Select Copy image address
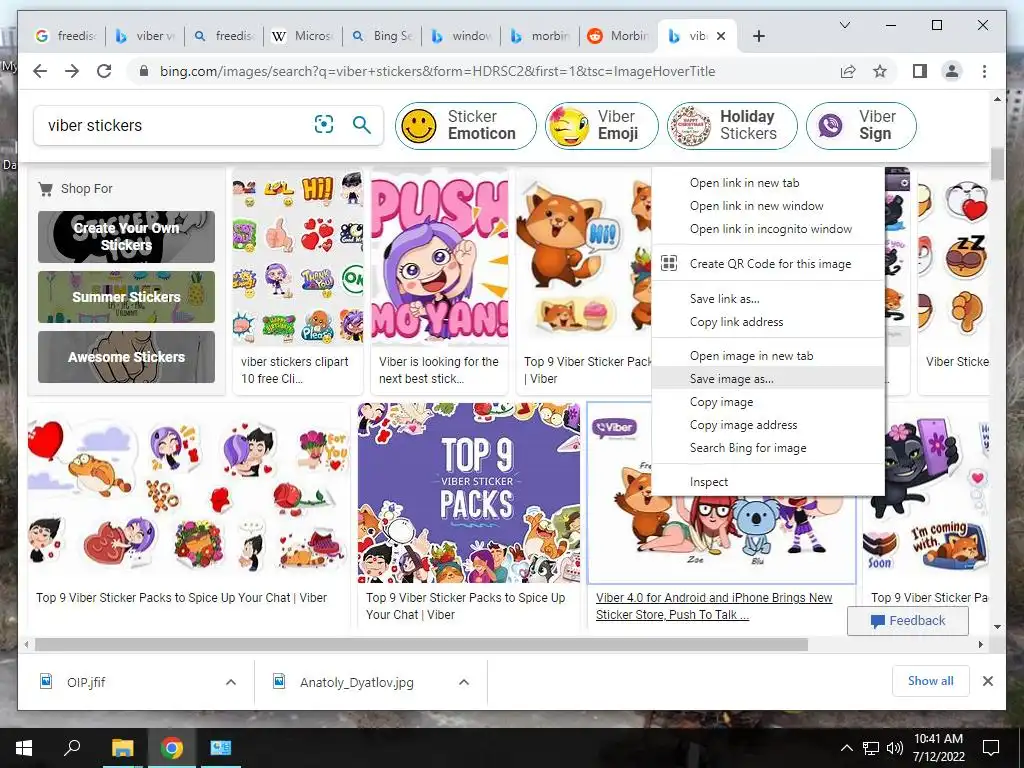 pyautogui.click(x=768, y=424)
